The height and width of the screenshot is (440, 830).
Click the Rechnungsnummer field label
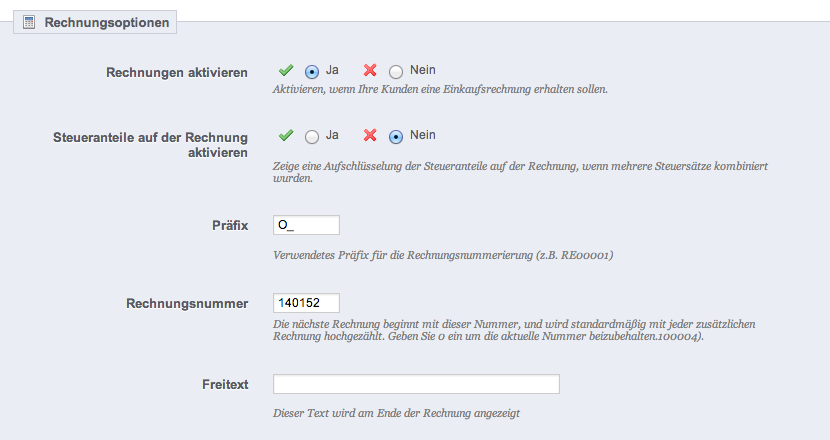(187, 303)
